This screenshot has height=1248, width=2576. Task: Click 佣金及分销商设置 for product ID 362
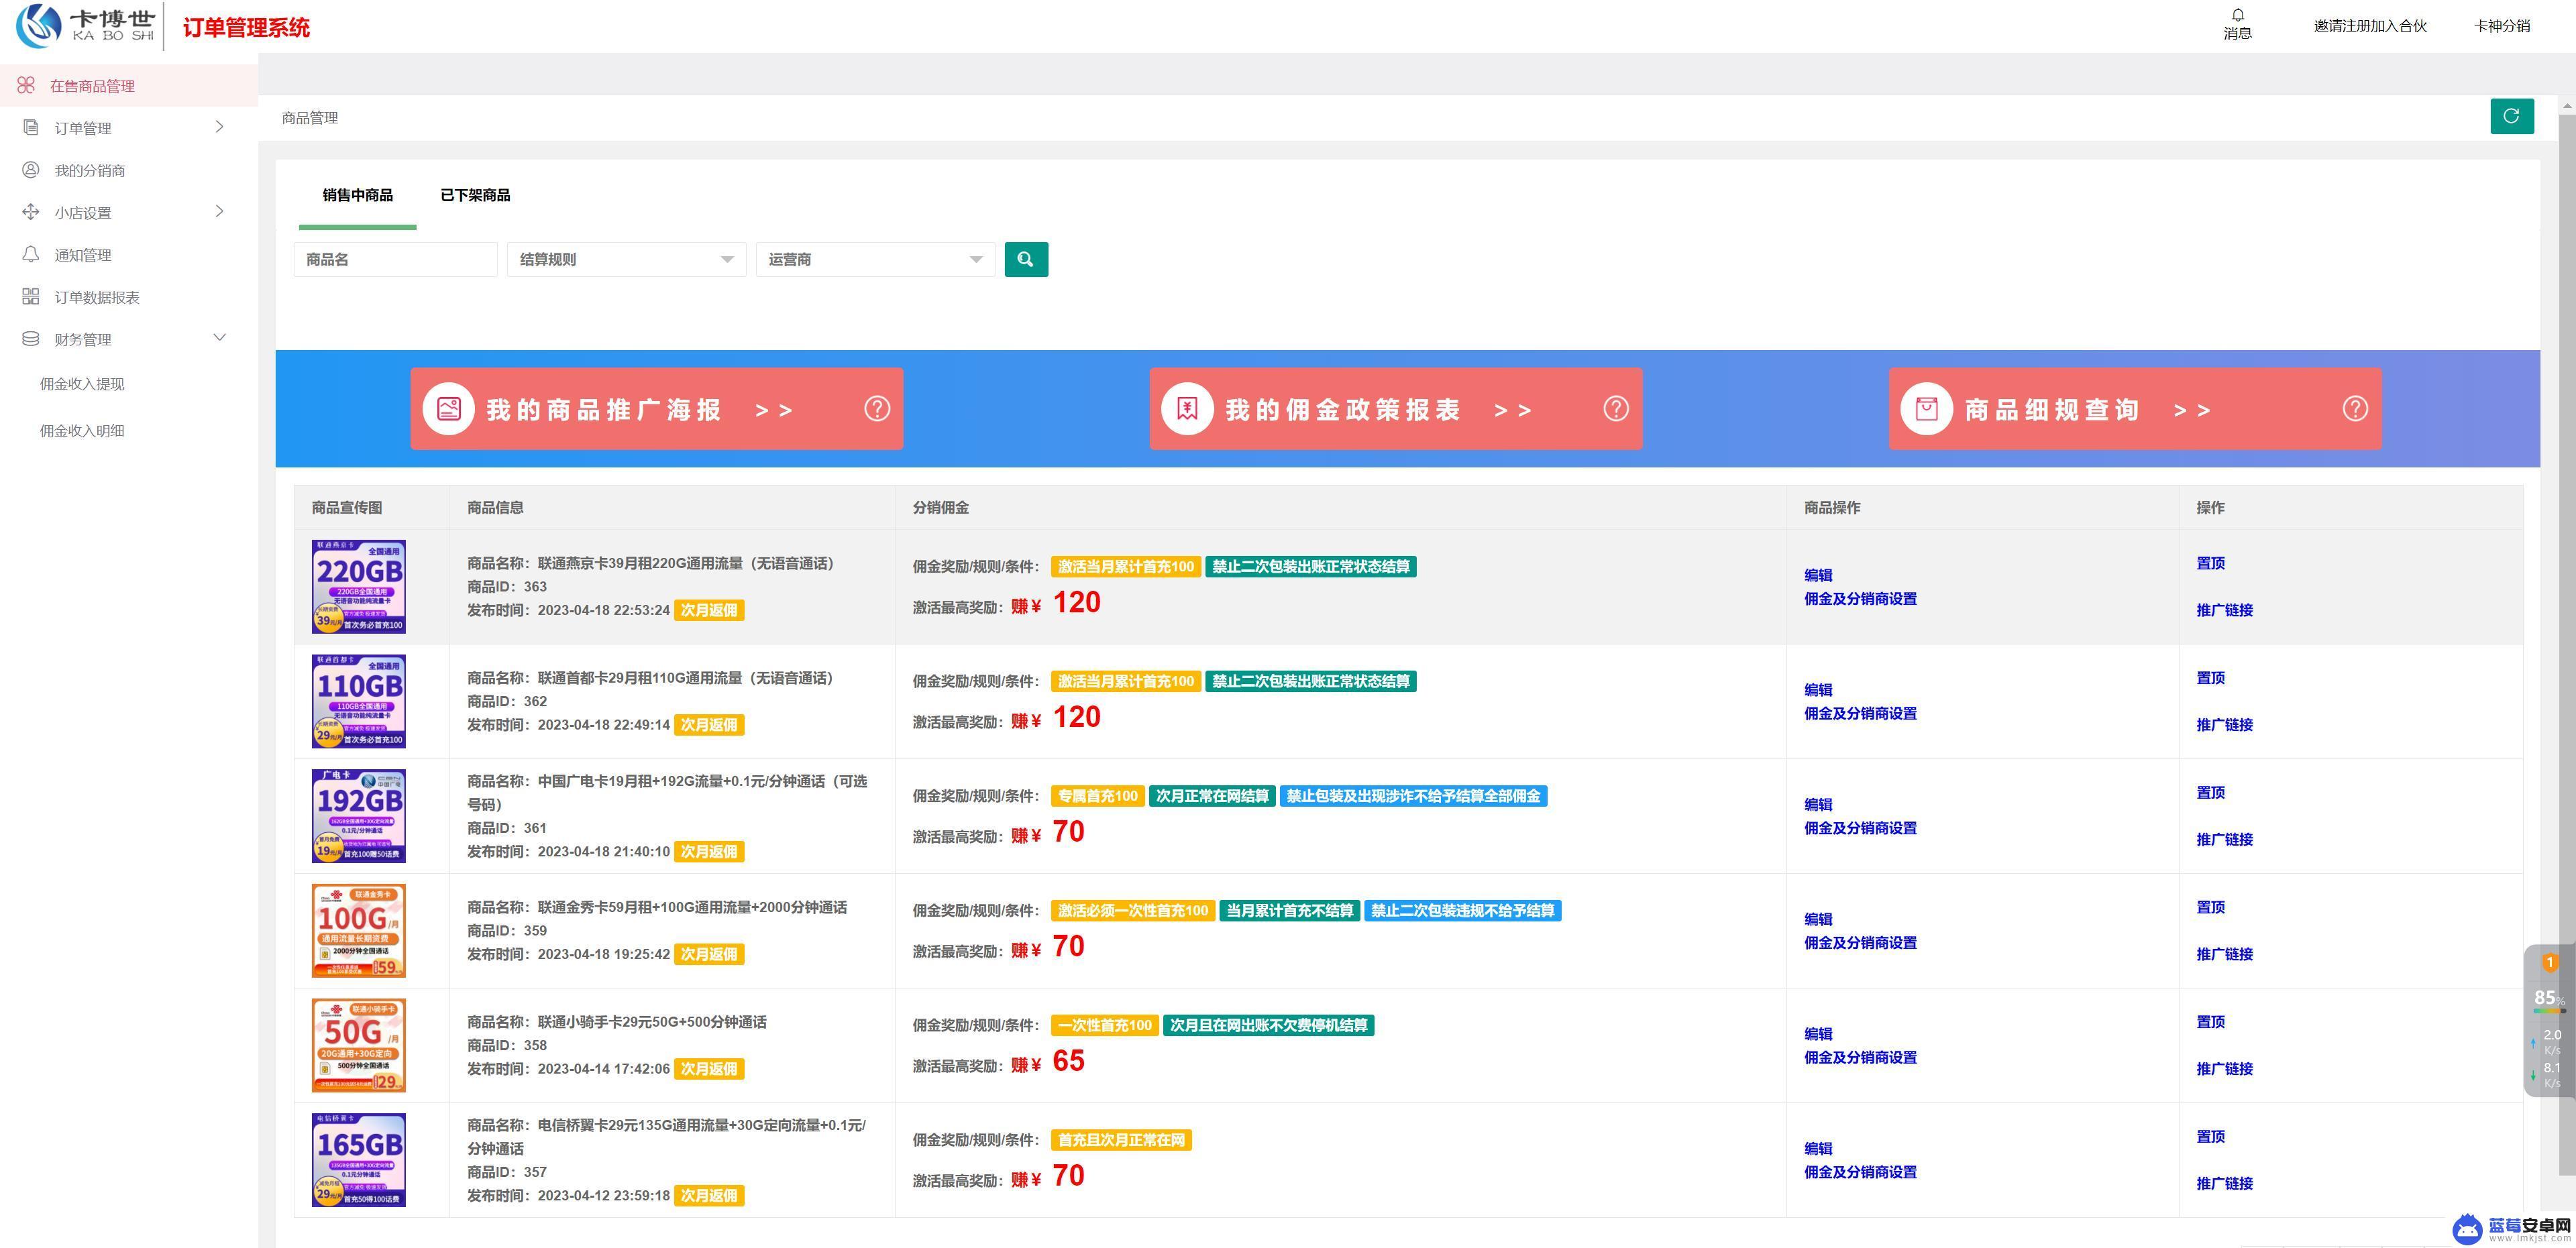point(1860,714)
